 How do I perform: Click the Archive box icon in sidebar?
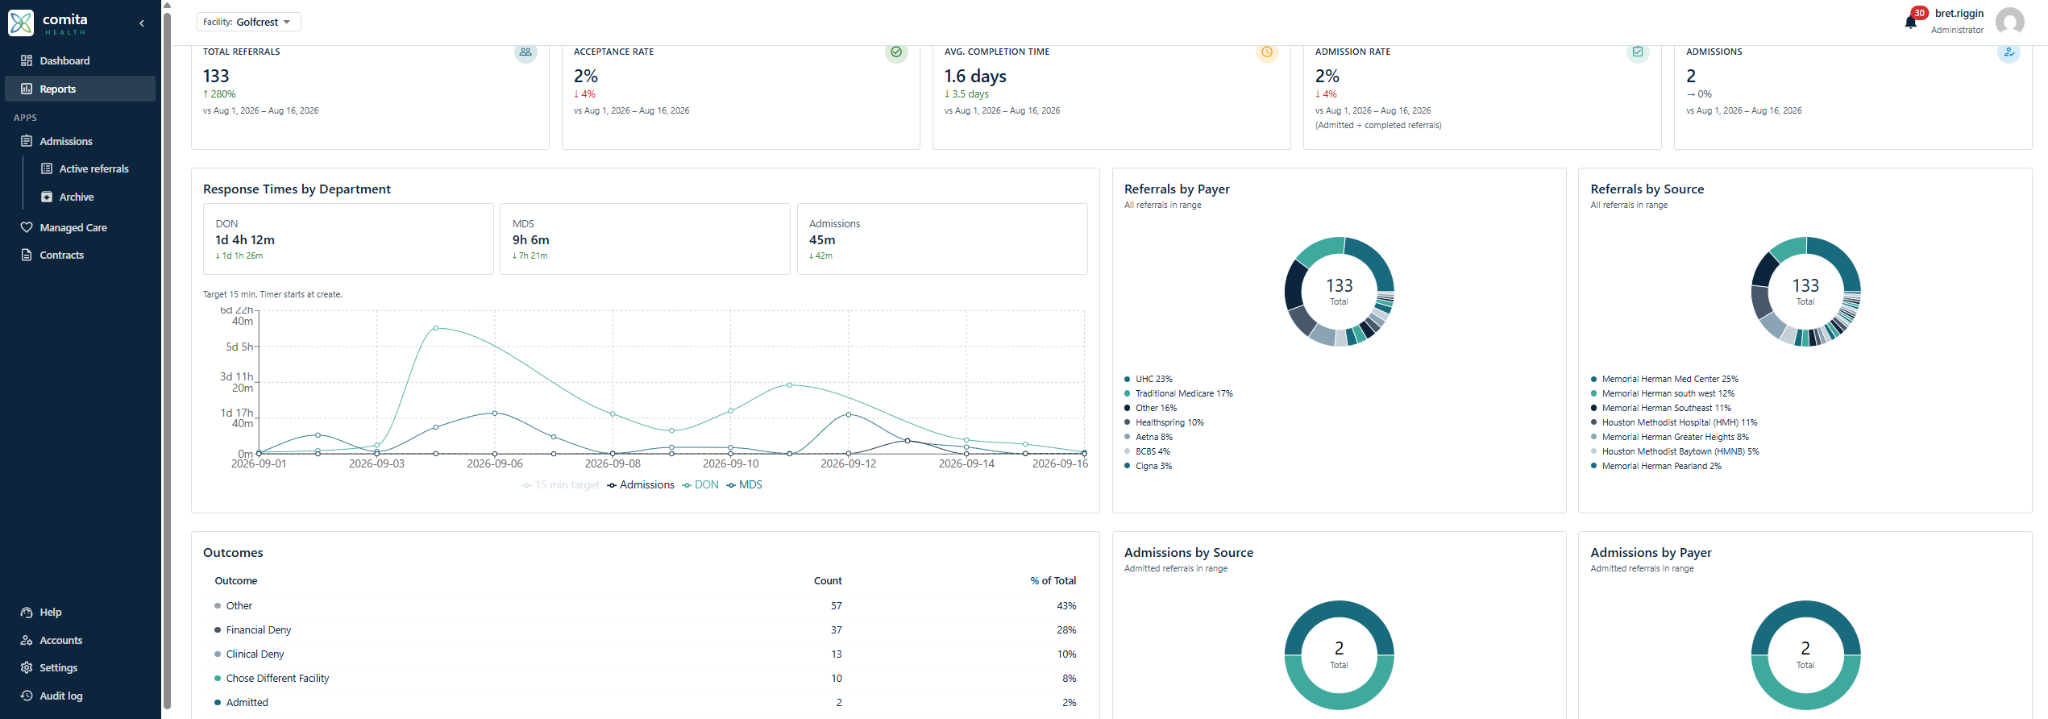point(46,197)
